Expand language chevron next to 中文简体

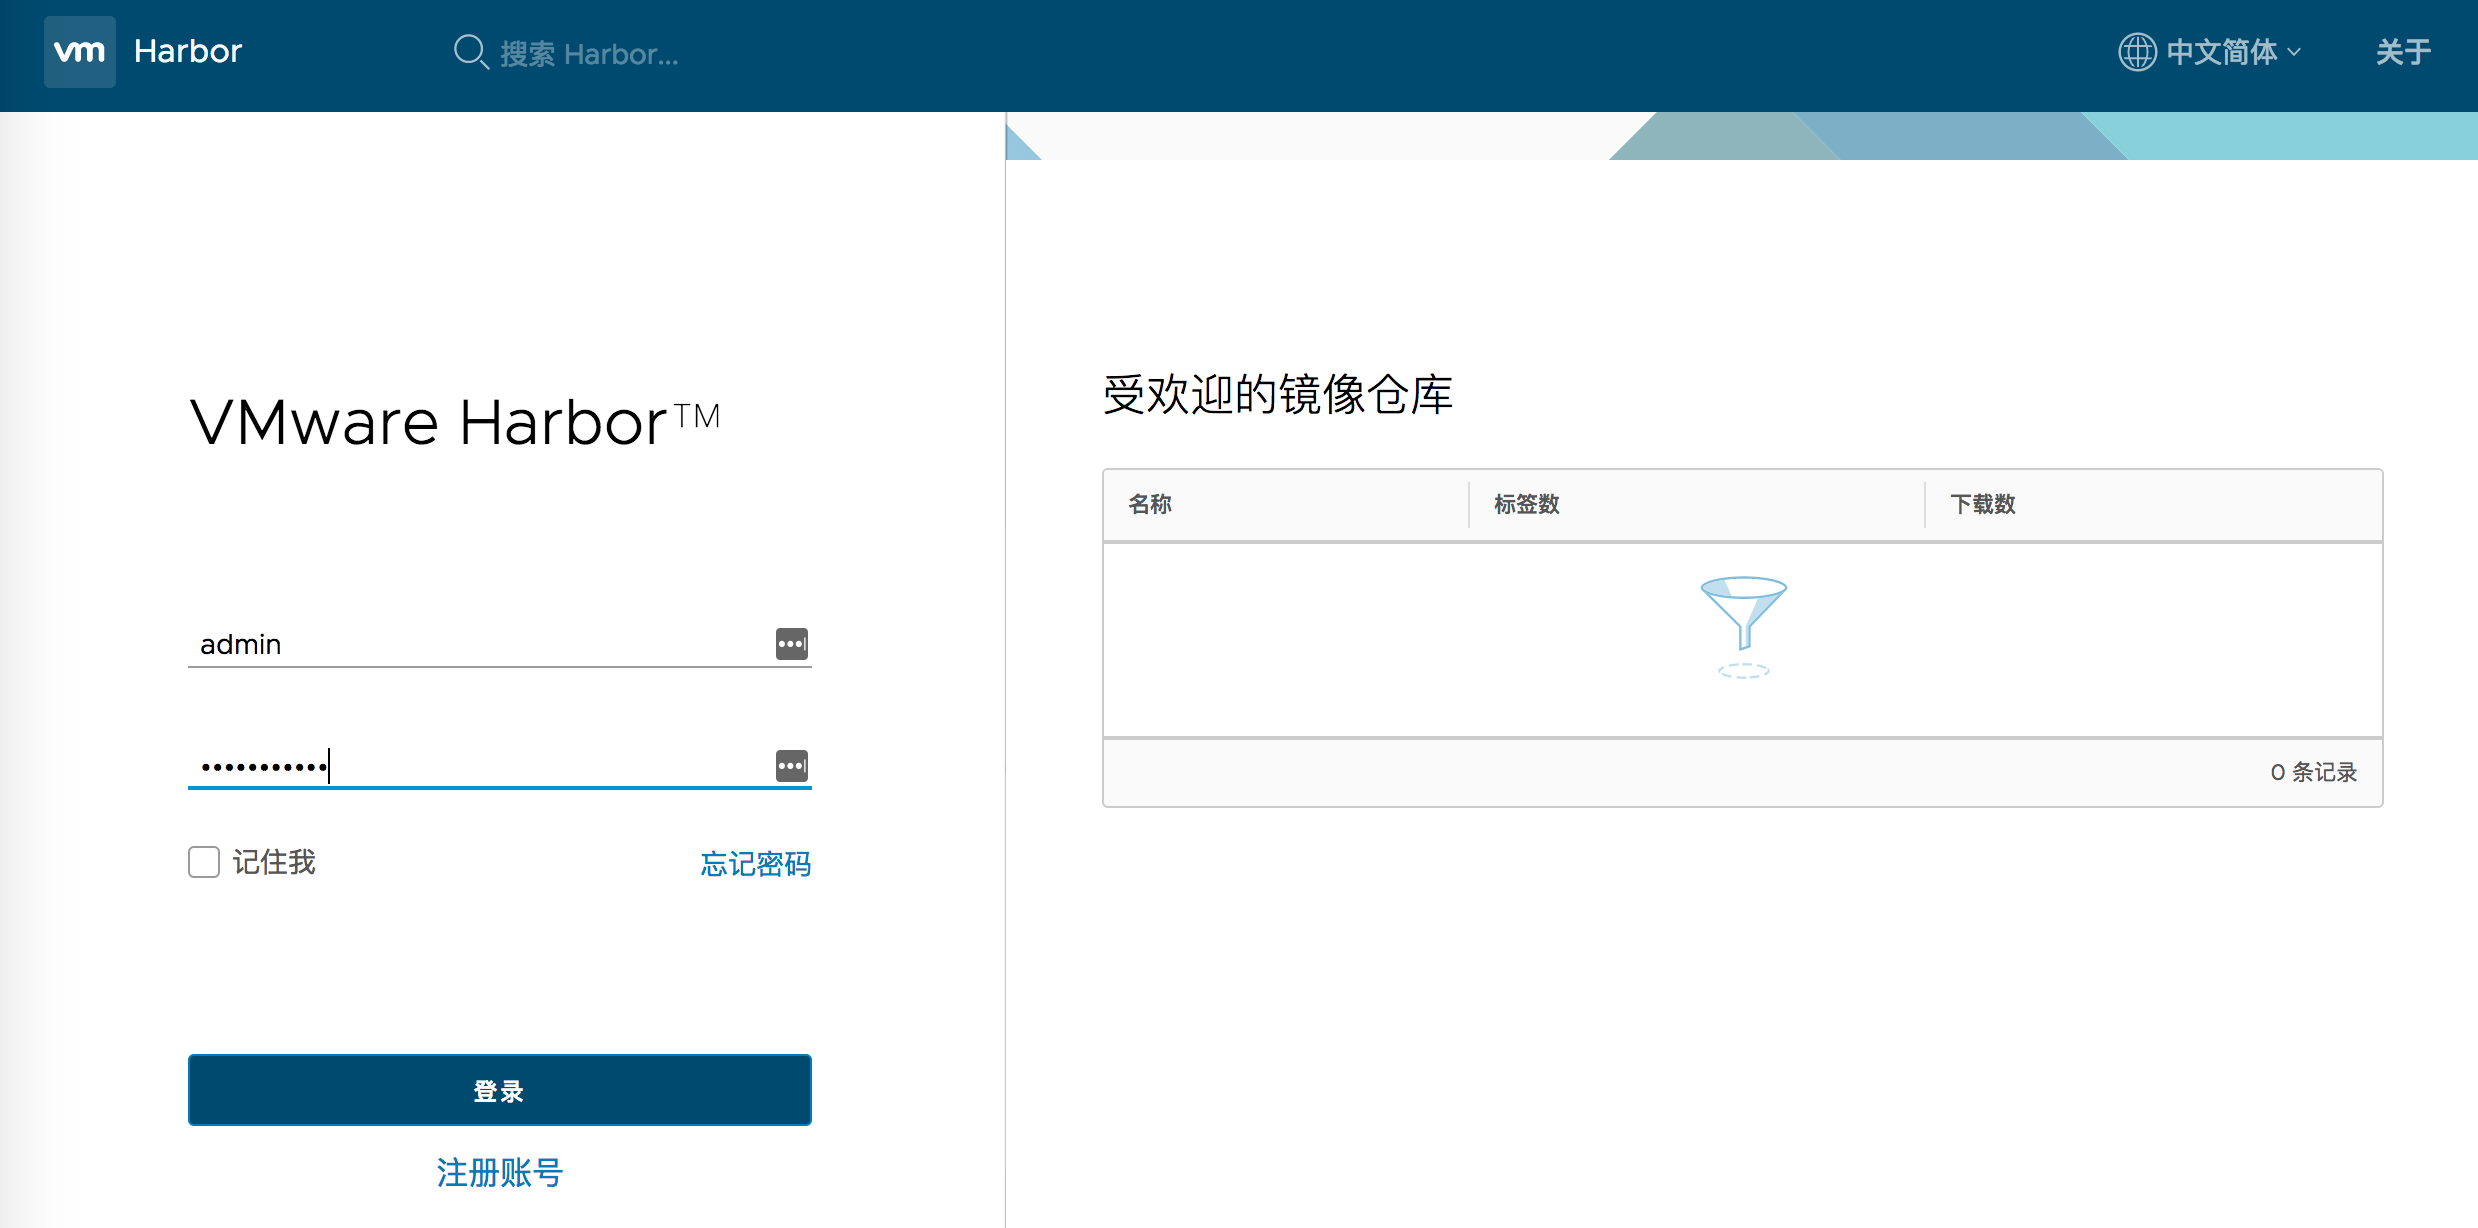point(2294,52)
